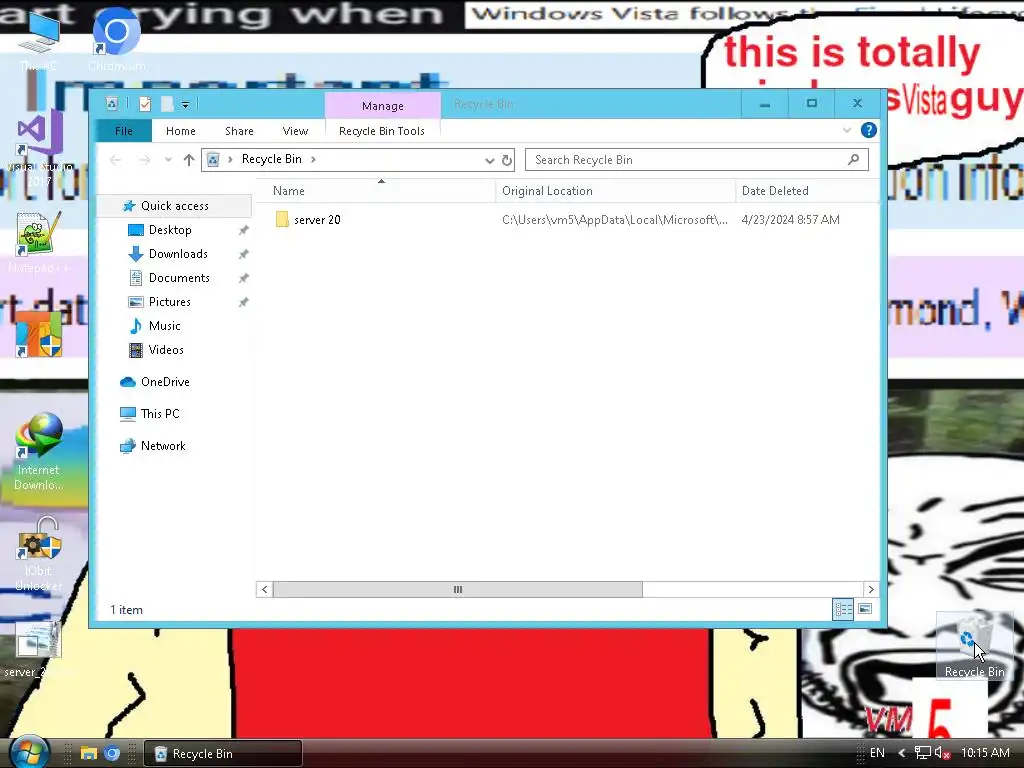Screen dimensions: 1024x768
Task: Click the Properties quick access toolbar icon
Action: (x=145, y=104)
